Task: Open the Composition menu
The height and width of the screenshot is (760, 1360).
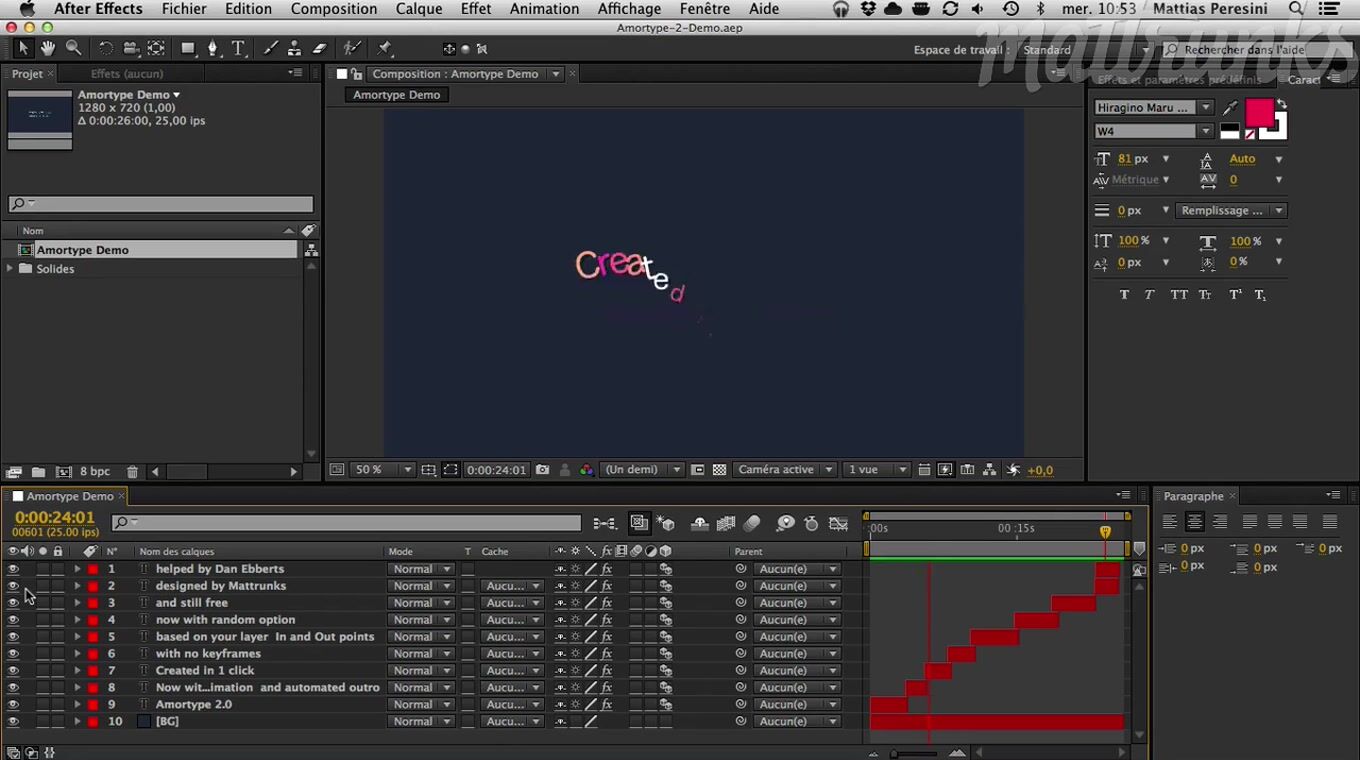Action: [333, 9]
